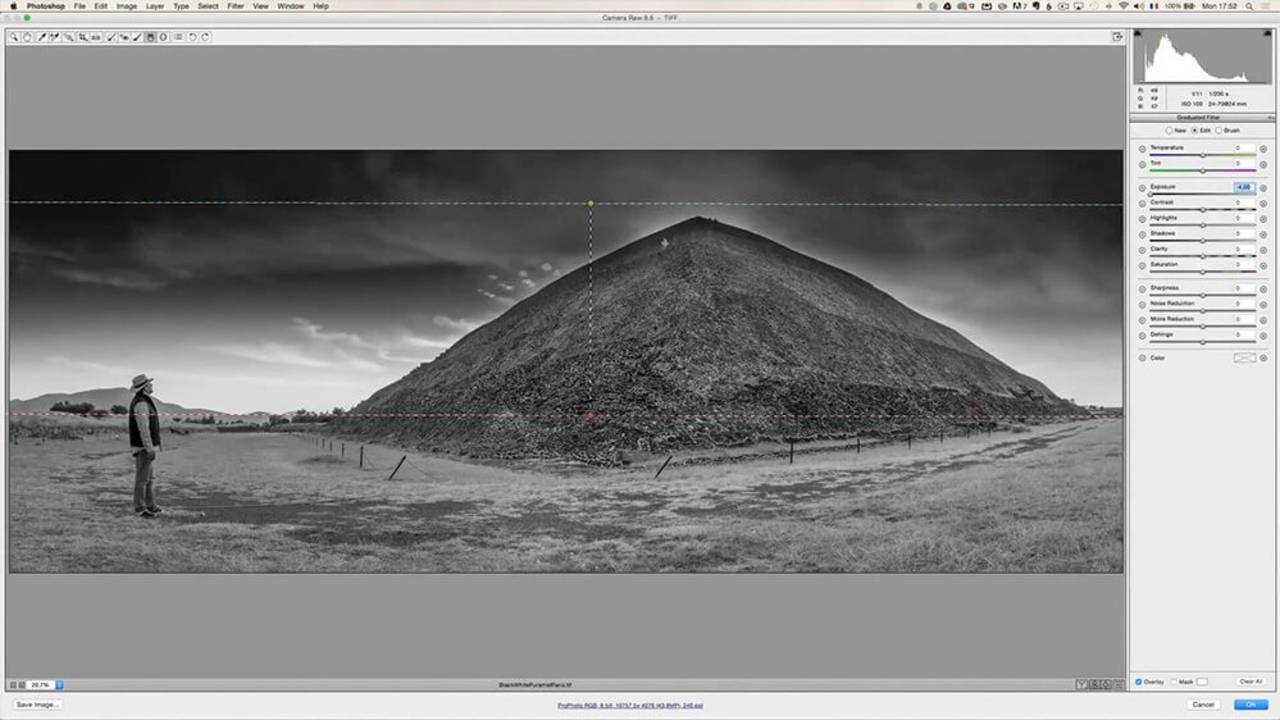The image size is (1280, 720).
Task: Click the Save Image button
Action: pyautogui.click(x=37, y=704)
